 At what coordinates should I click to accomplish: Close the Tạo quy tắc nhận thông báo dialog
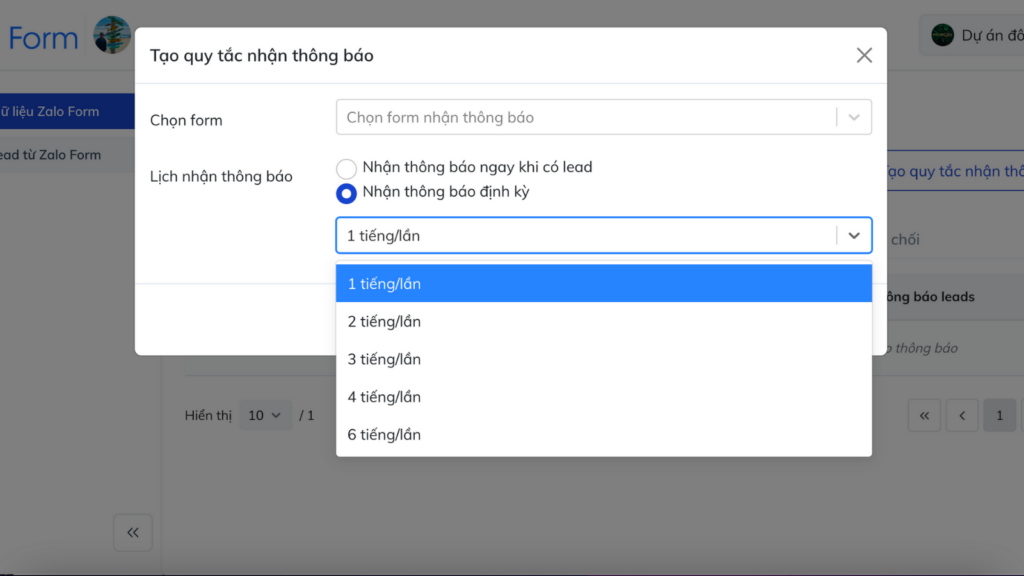[864, 56]
